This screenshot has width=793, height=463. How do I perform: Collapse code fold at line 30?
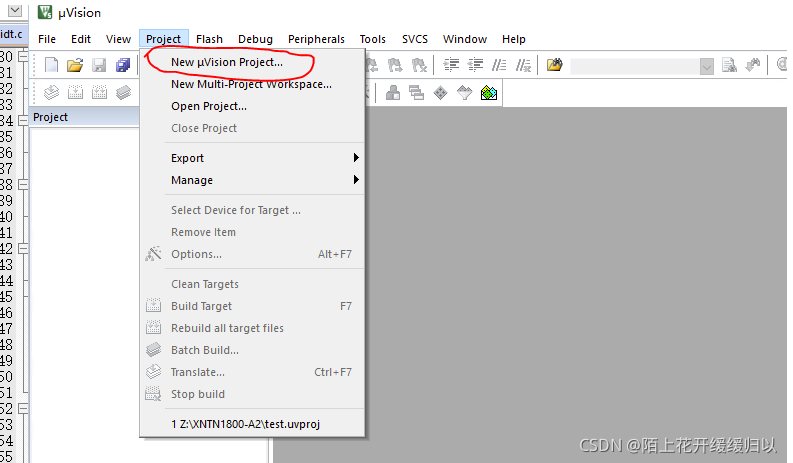click(23, 56)
